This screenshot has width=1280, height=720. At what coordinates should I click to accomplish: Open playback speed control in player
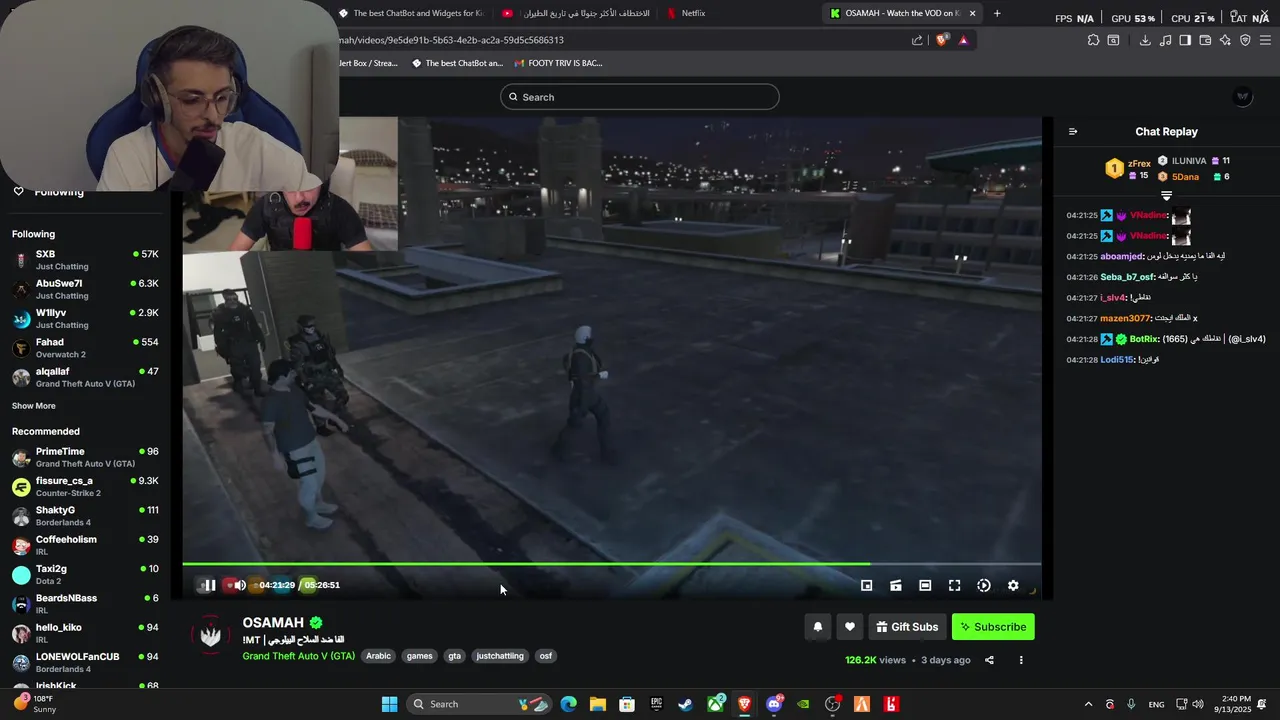[984, 586]
